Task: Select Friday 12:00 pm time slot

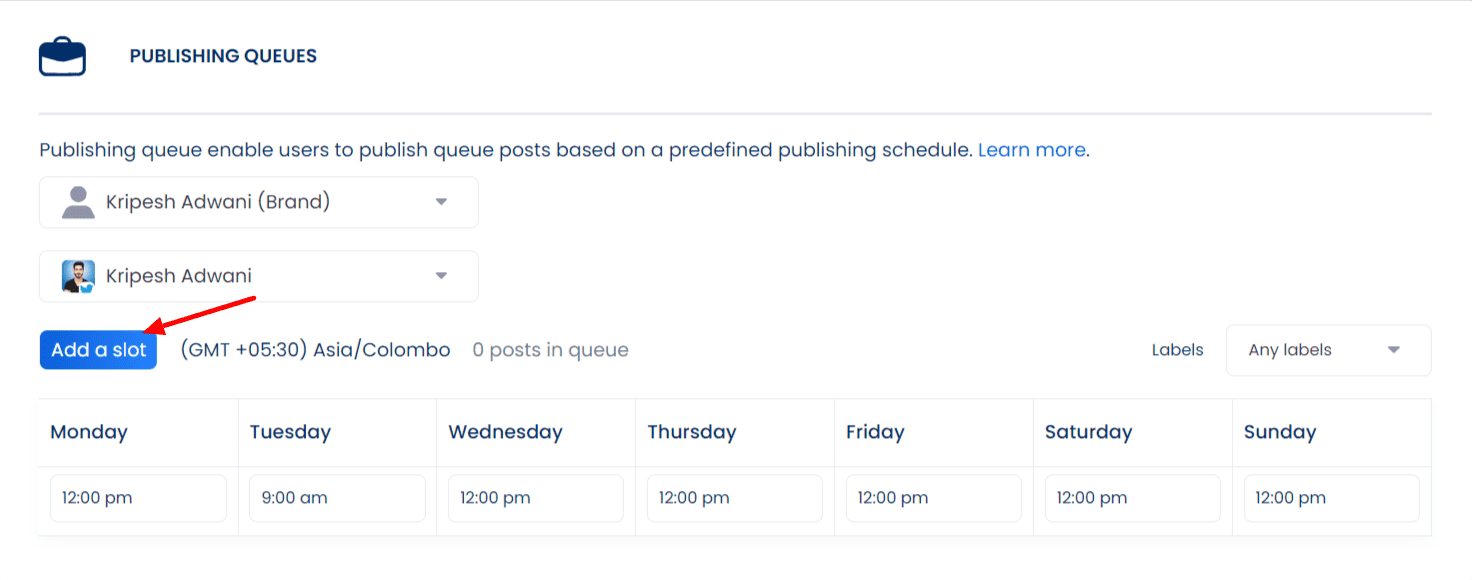Action: [934, 498]
